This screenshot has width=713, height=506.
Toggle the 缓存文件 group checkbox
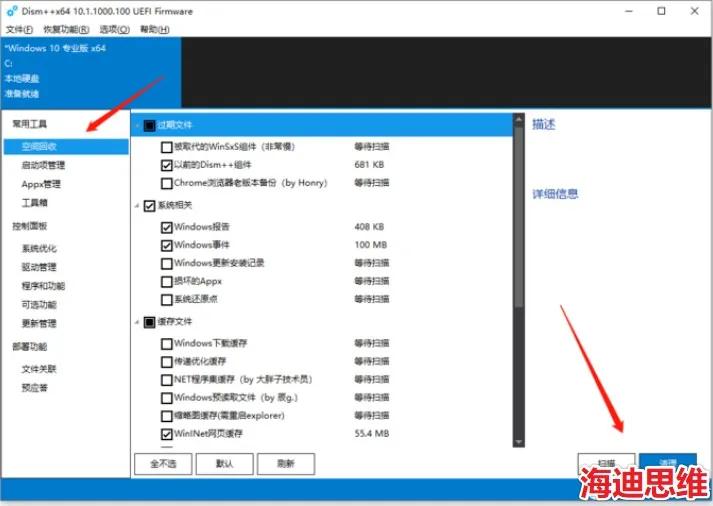150,322
